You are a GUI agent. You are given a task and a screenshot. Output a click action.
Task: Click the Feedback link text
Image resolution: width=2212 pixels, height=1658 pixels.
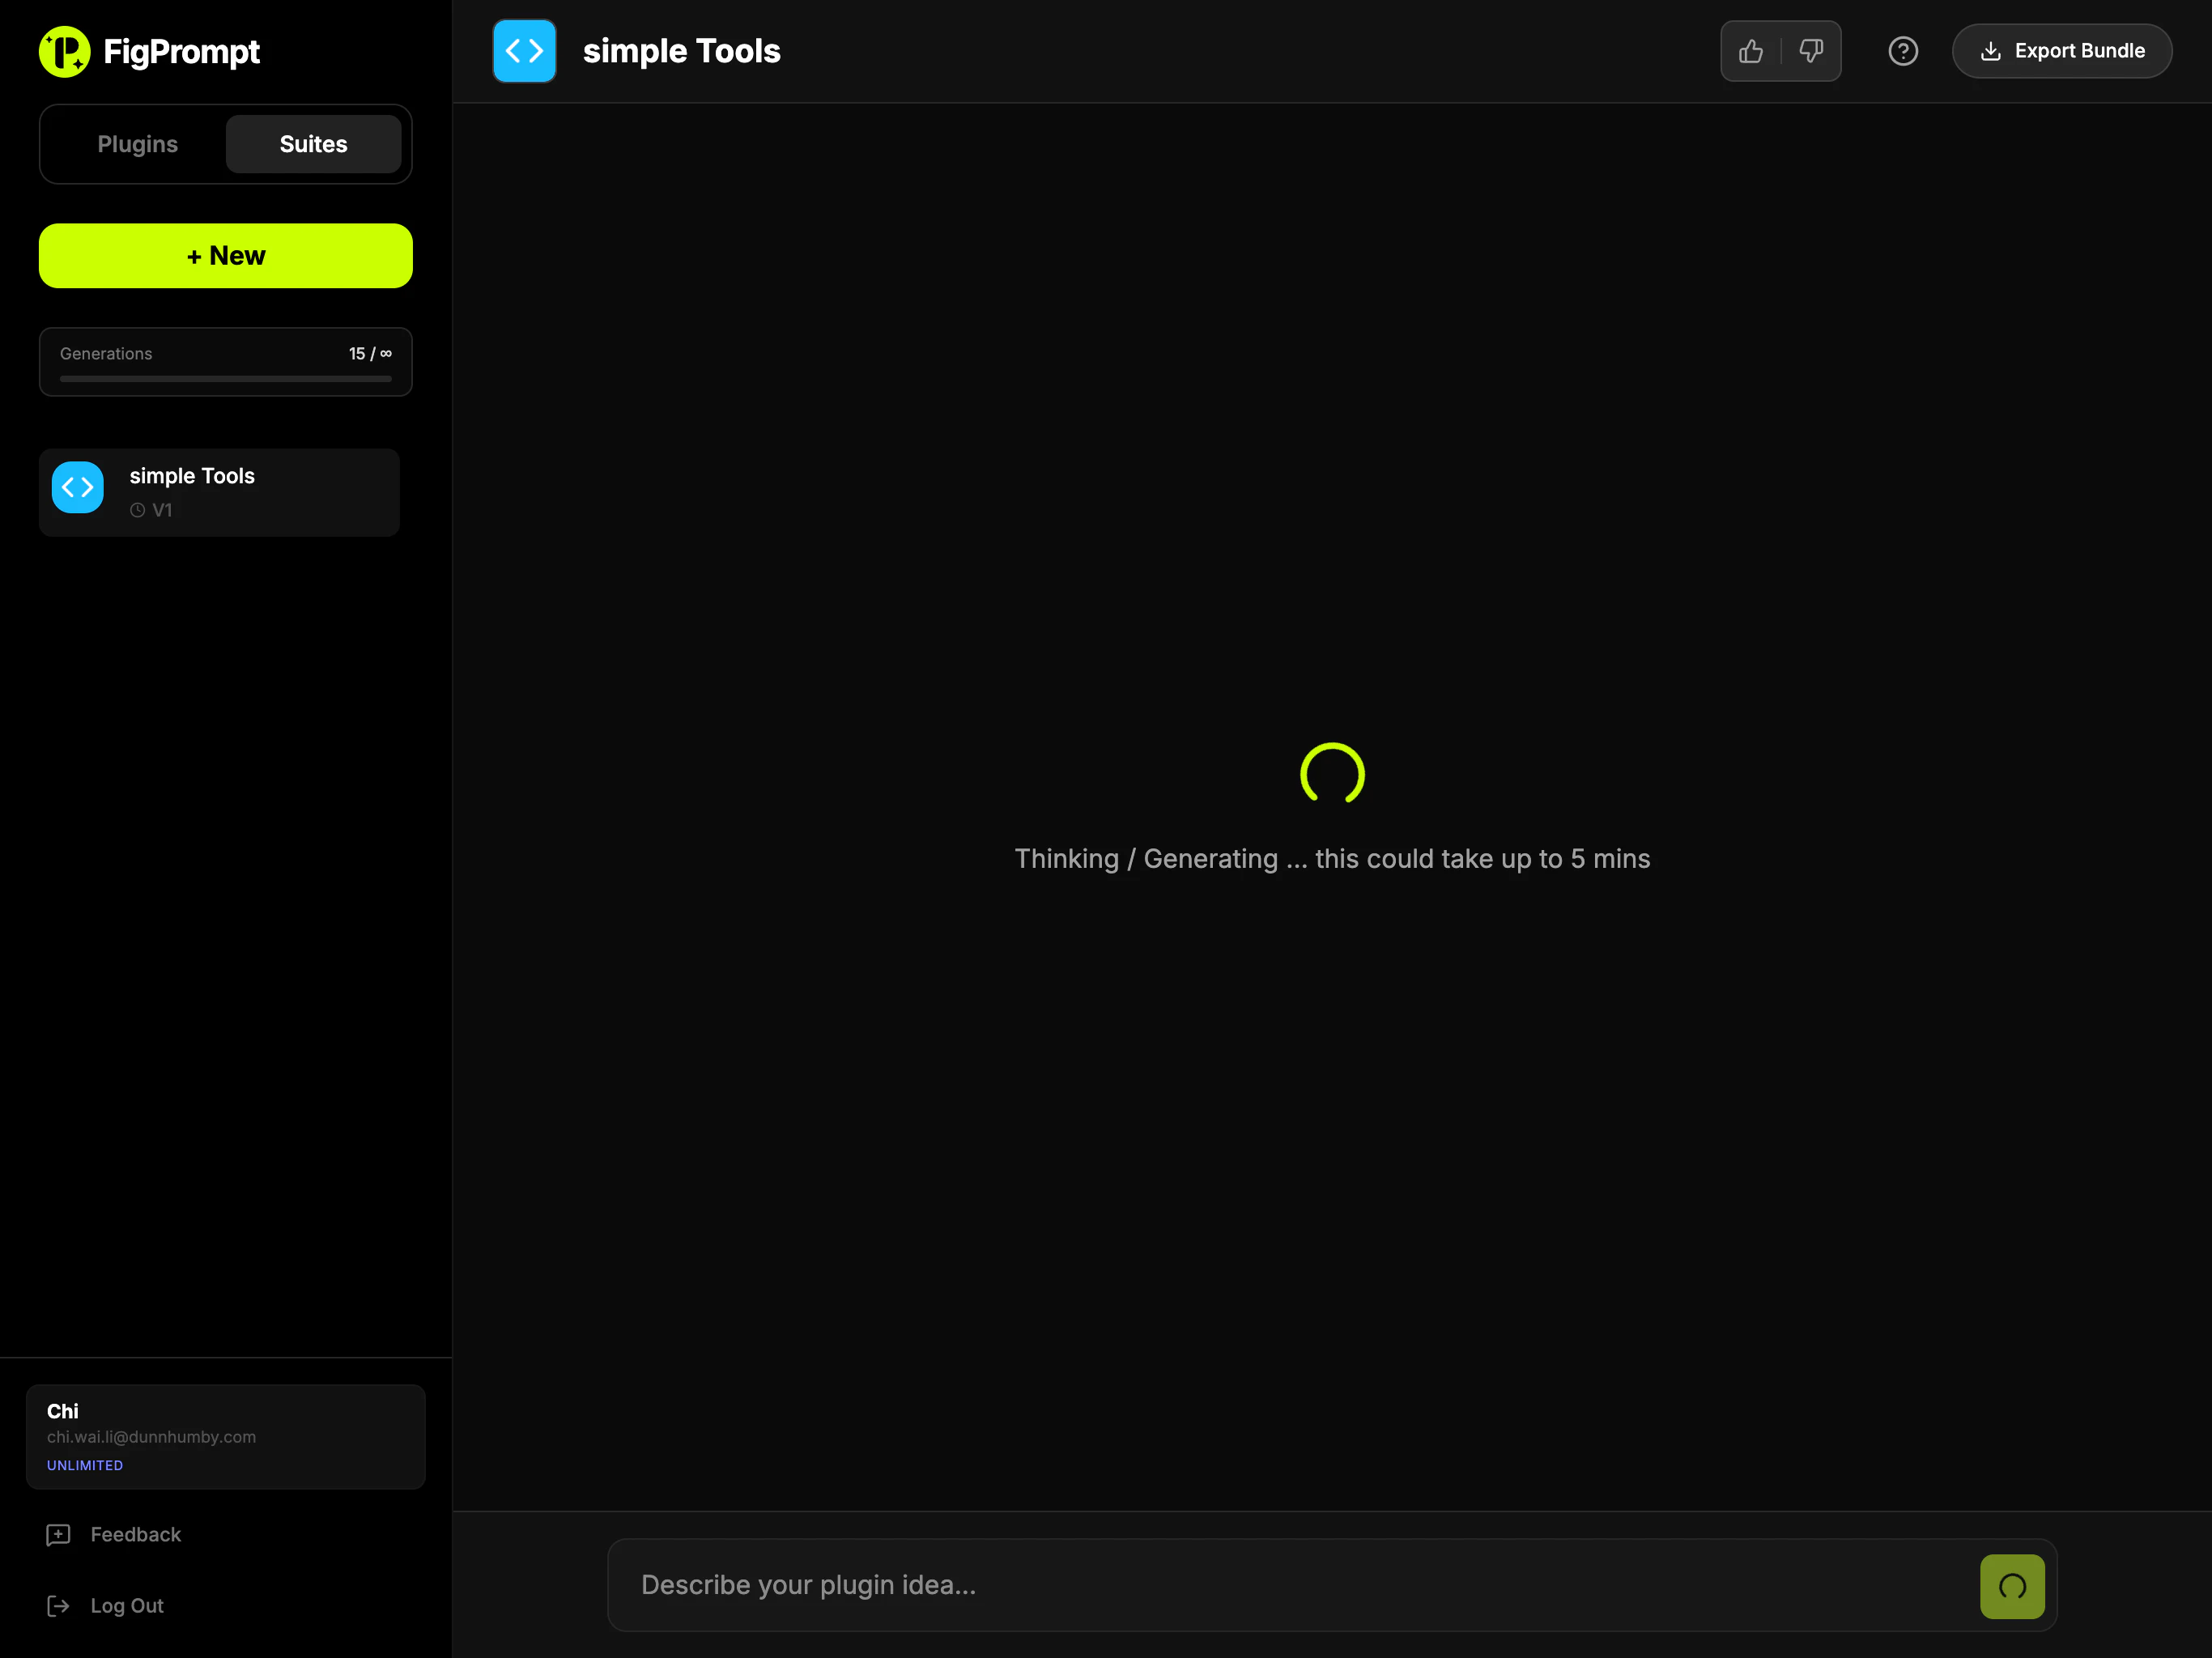[x=135, y=1535]
